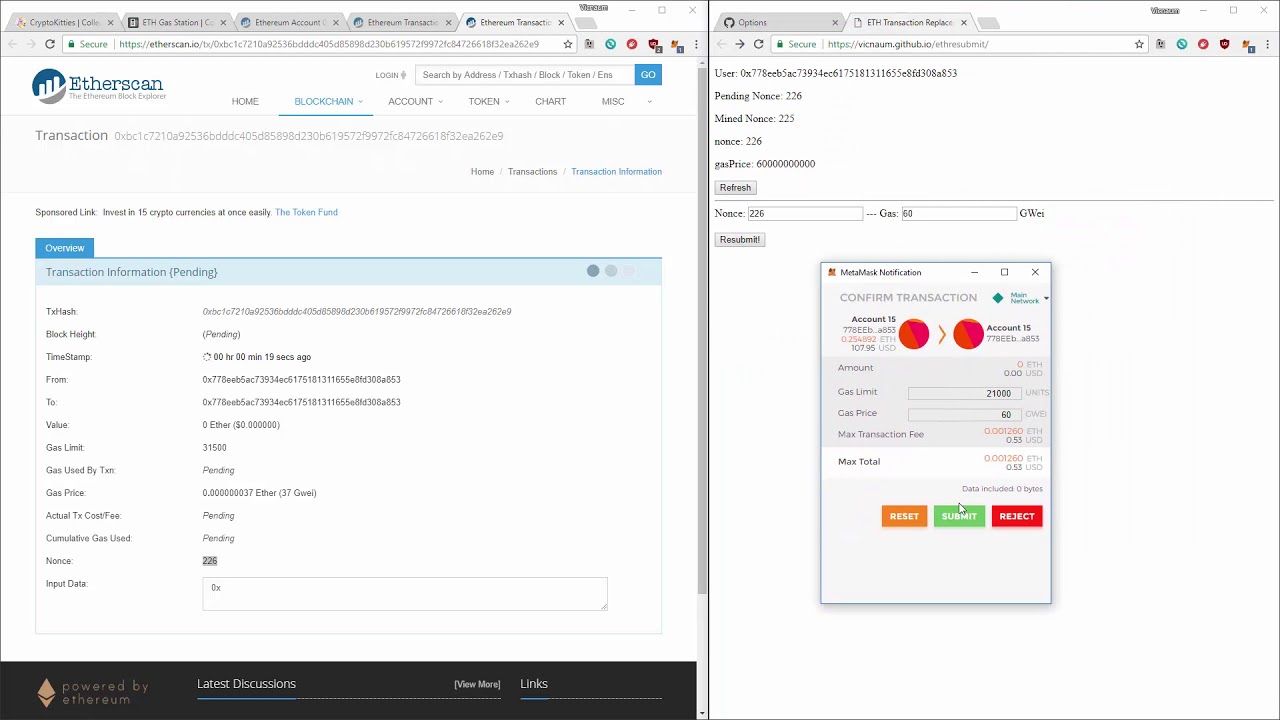Screen dimensions: 1280x720
Task: Click uBlock shield icon in Etherscan window
Action: pyautogui.click(x=654, y=44)
